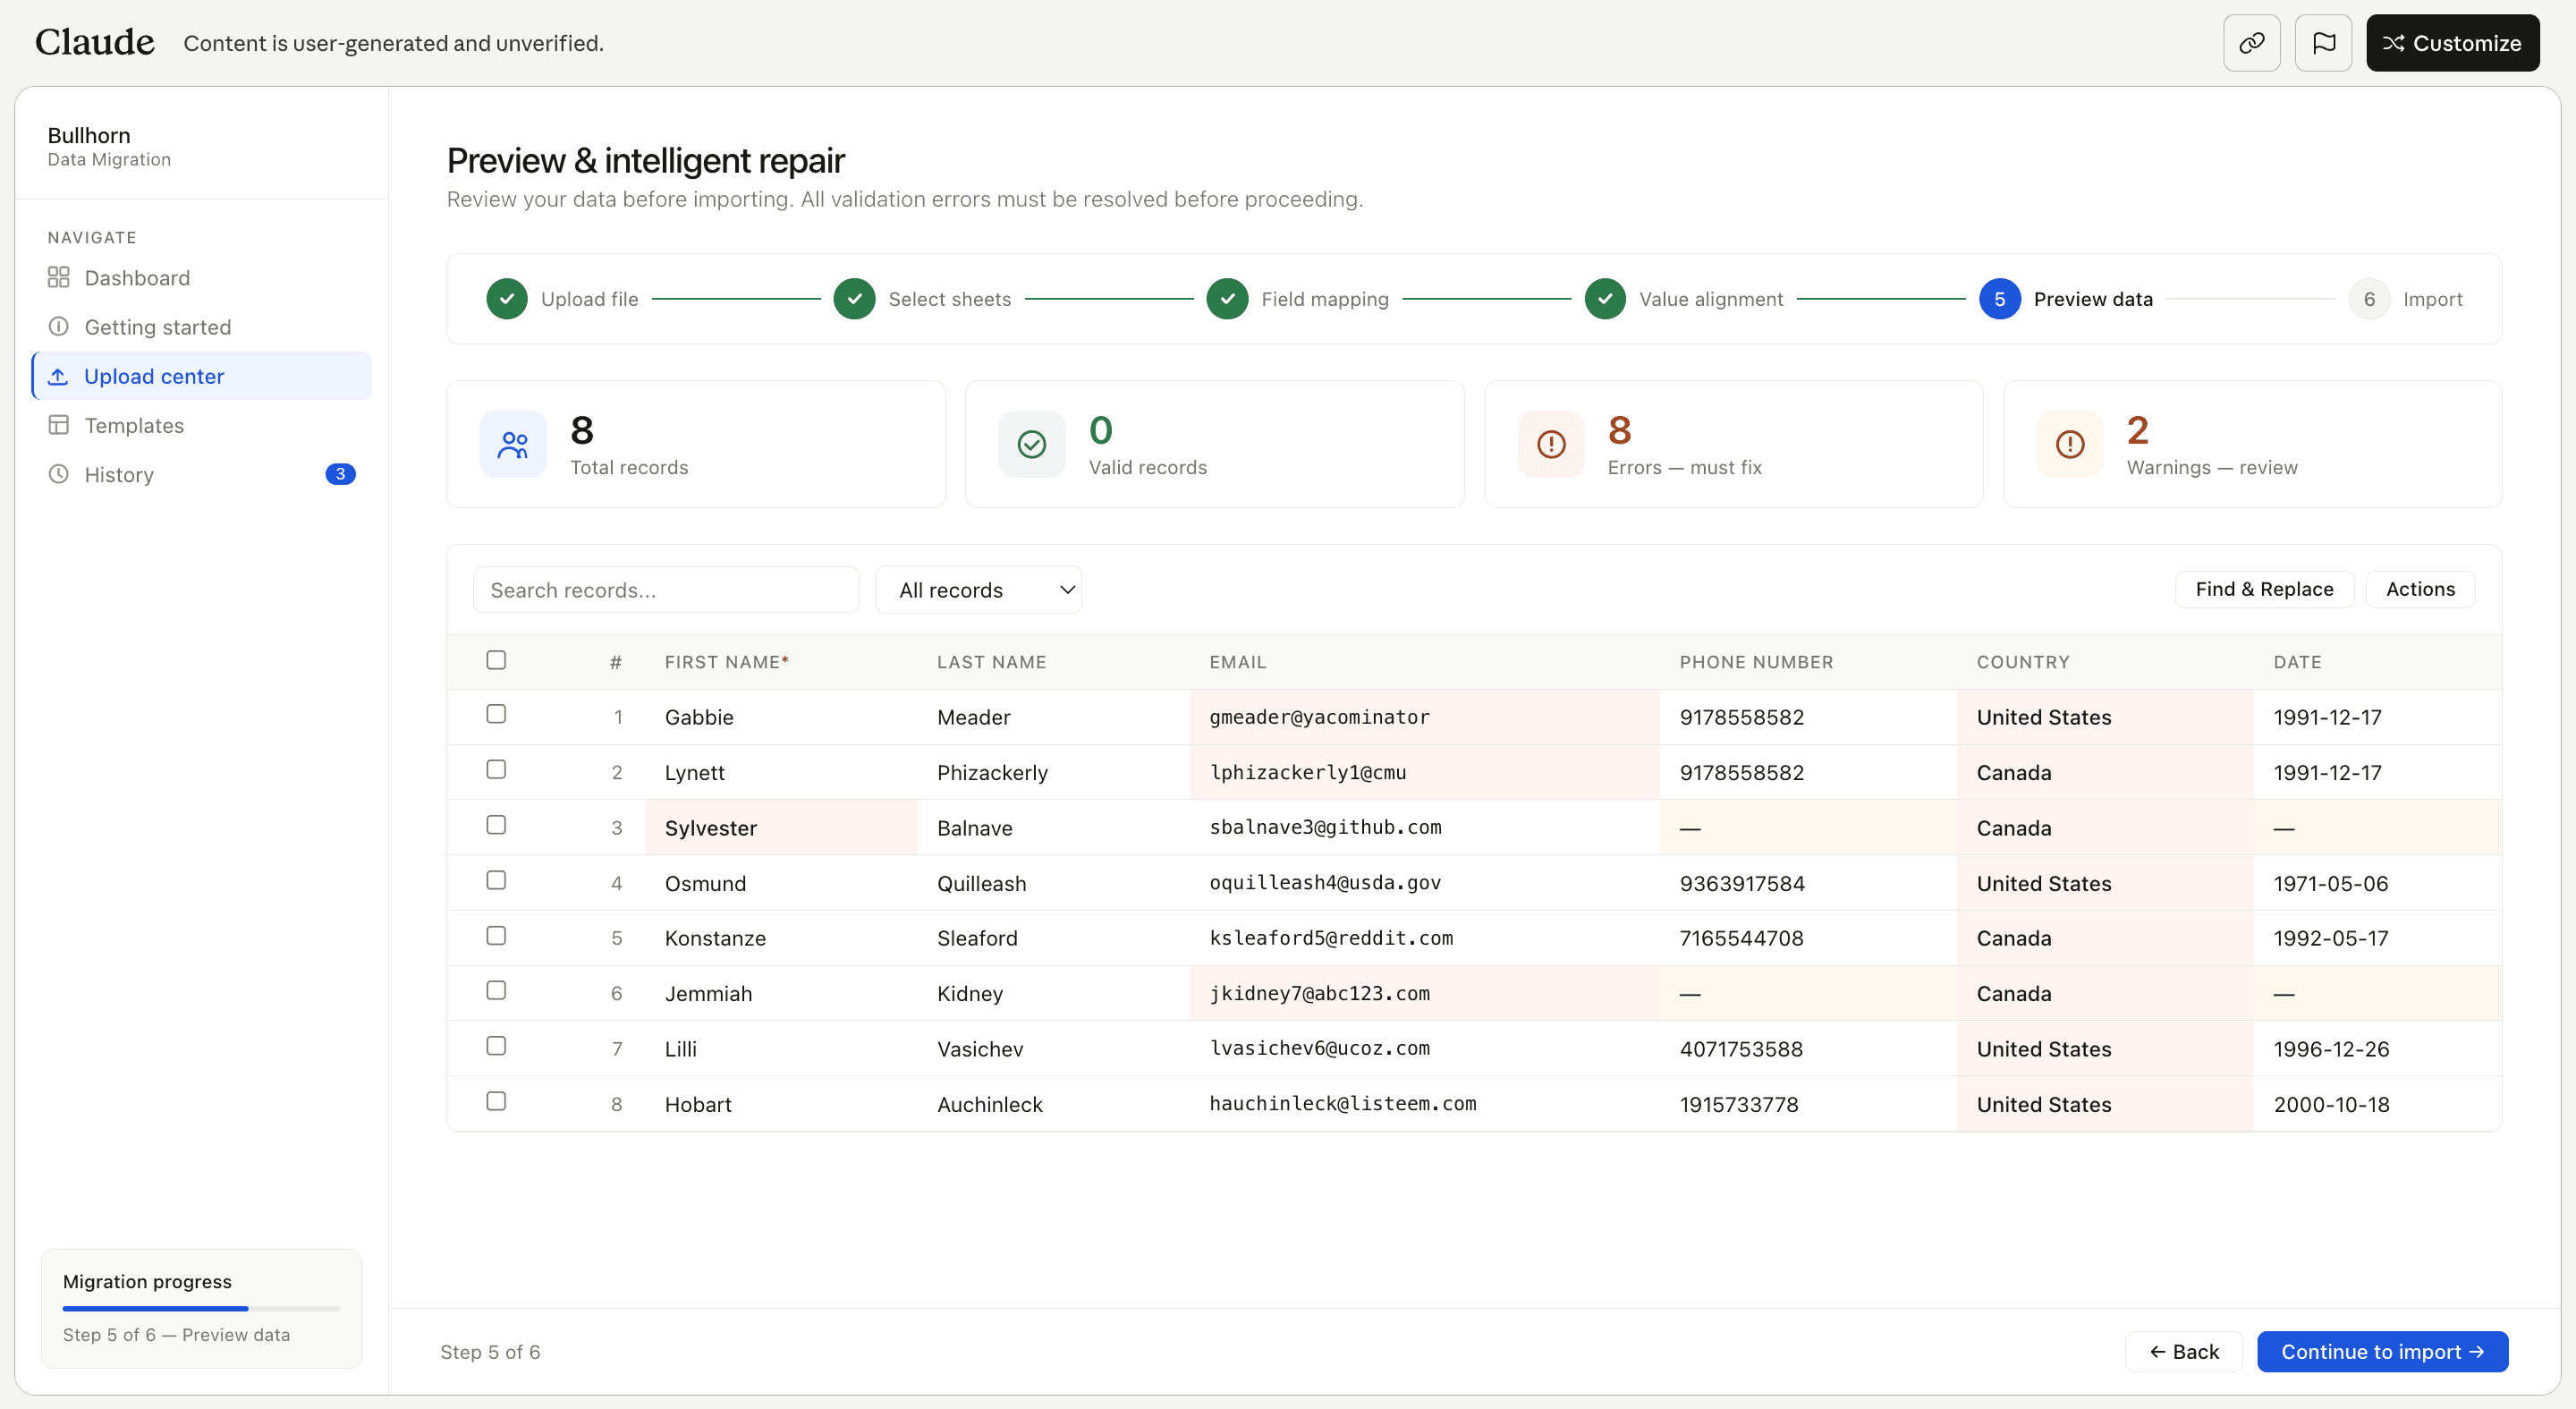Click the Country column header
The height and width of the screenshot is (1409, 2576).
coord(2022,662)
